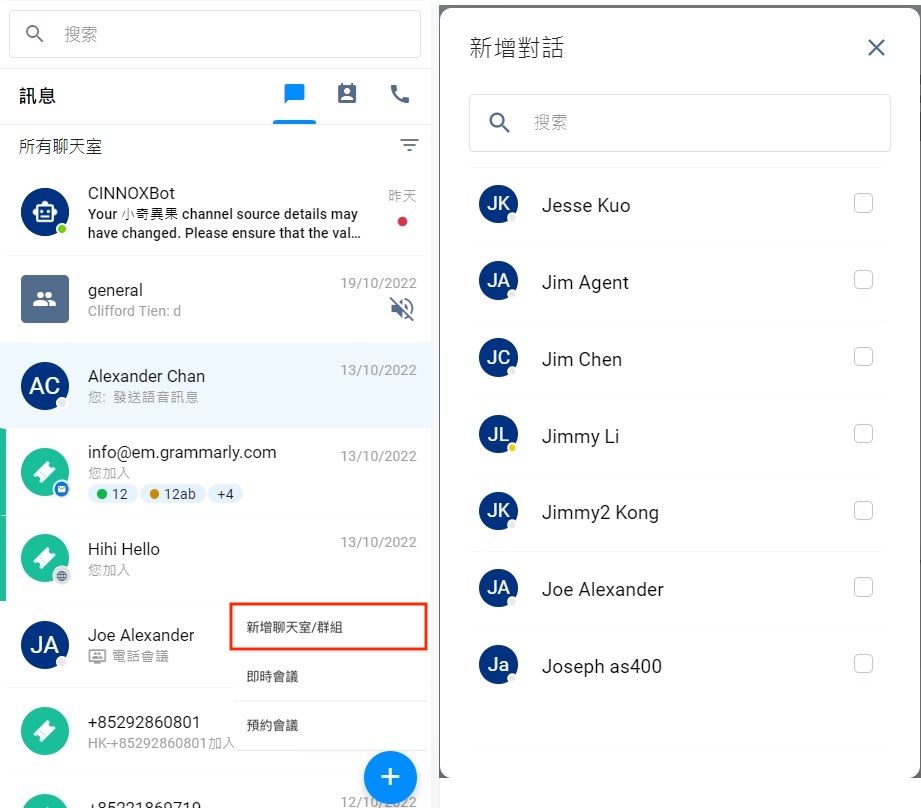Screen dimensions: 921x808
Task: Click the name Joseph as400
Action: click(x=601, y=666)
